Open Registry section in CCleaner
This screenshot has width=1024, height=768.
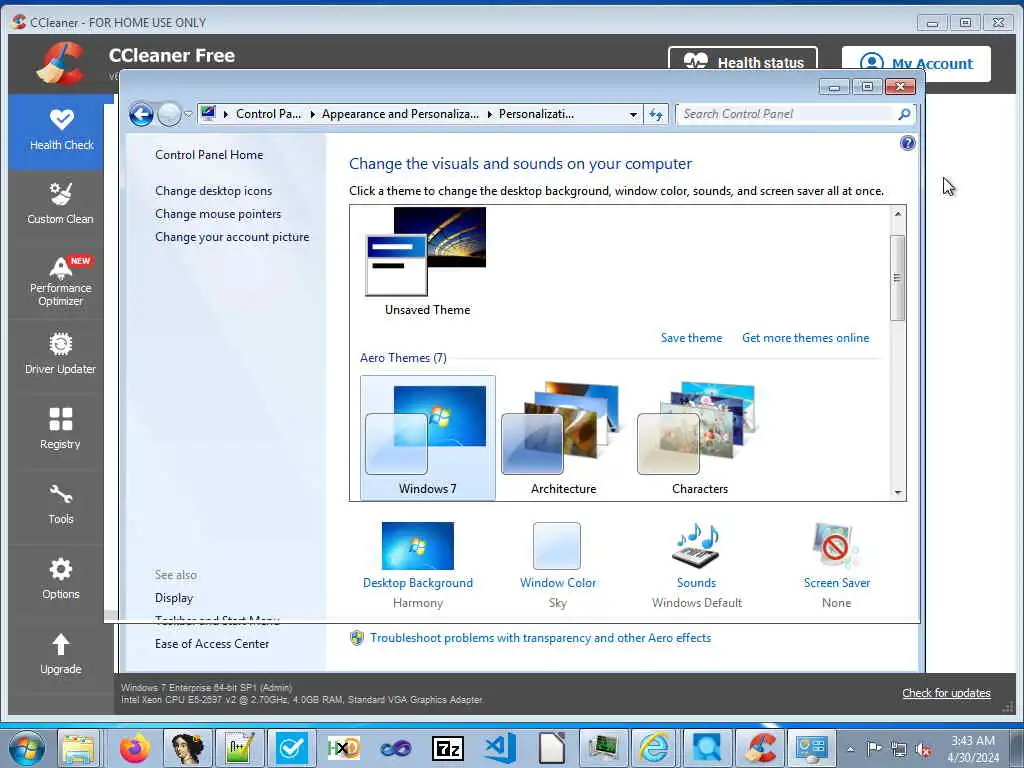(x=60, y=429)
